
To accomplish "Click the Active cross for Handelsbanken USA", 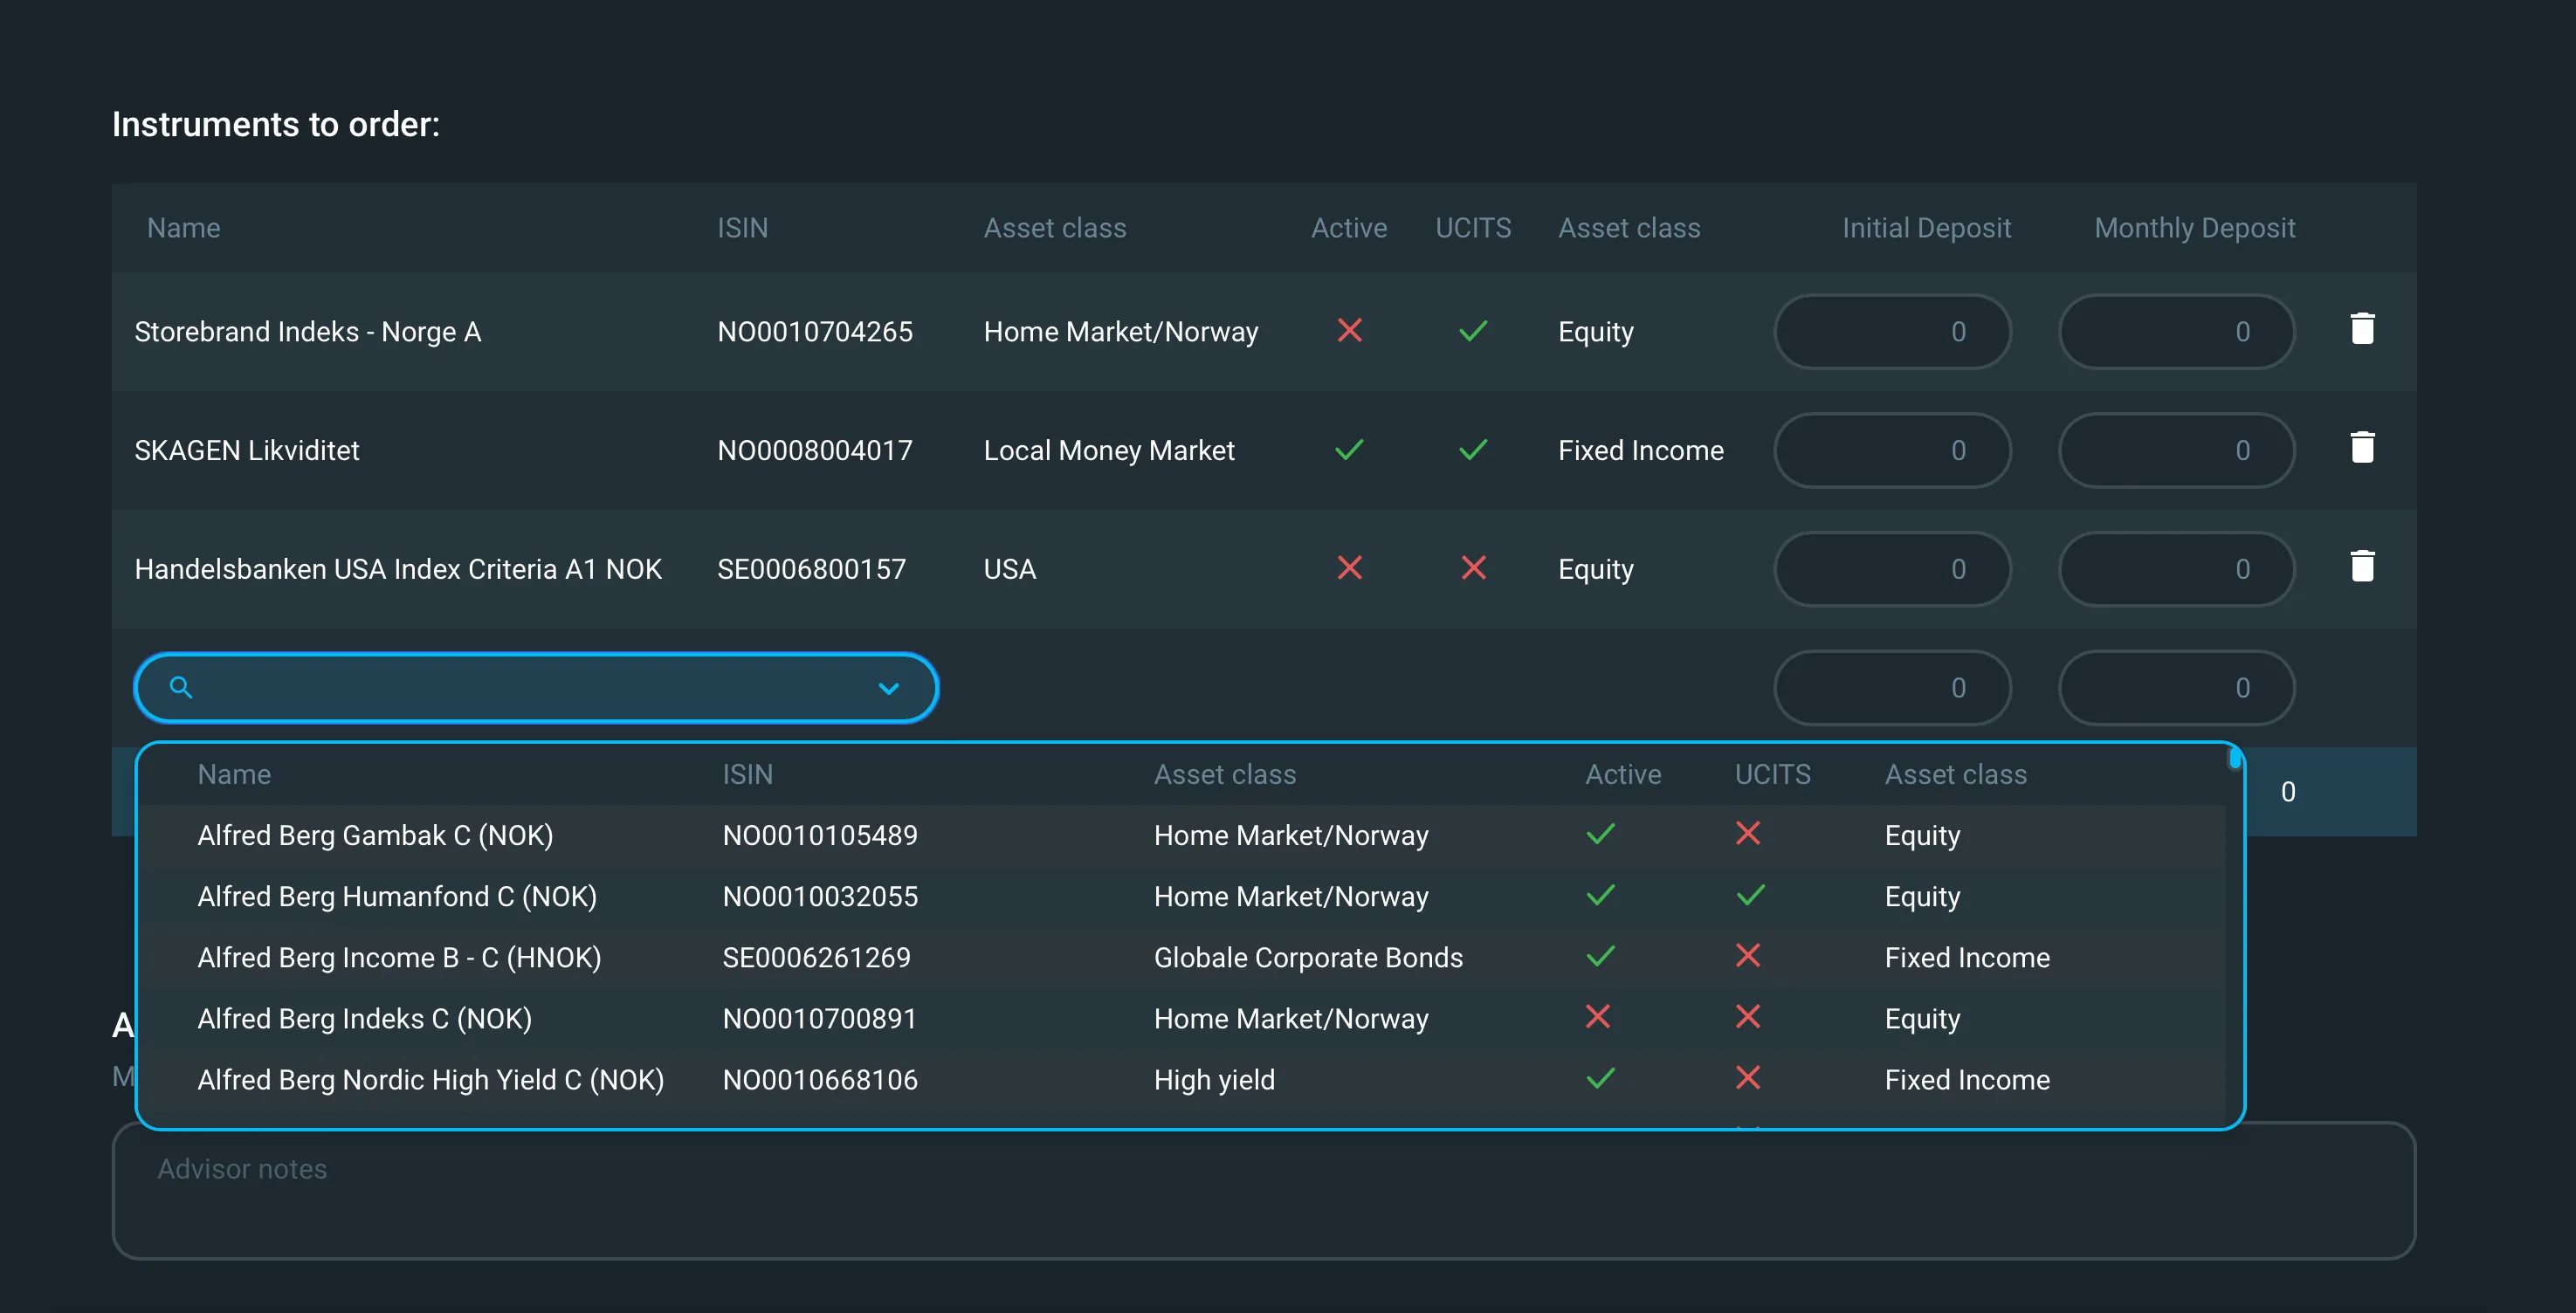I will click(1349, 568).
